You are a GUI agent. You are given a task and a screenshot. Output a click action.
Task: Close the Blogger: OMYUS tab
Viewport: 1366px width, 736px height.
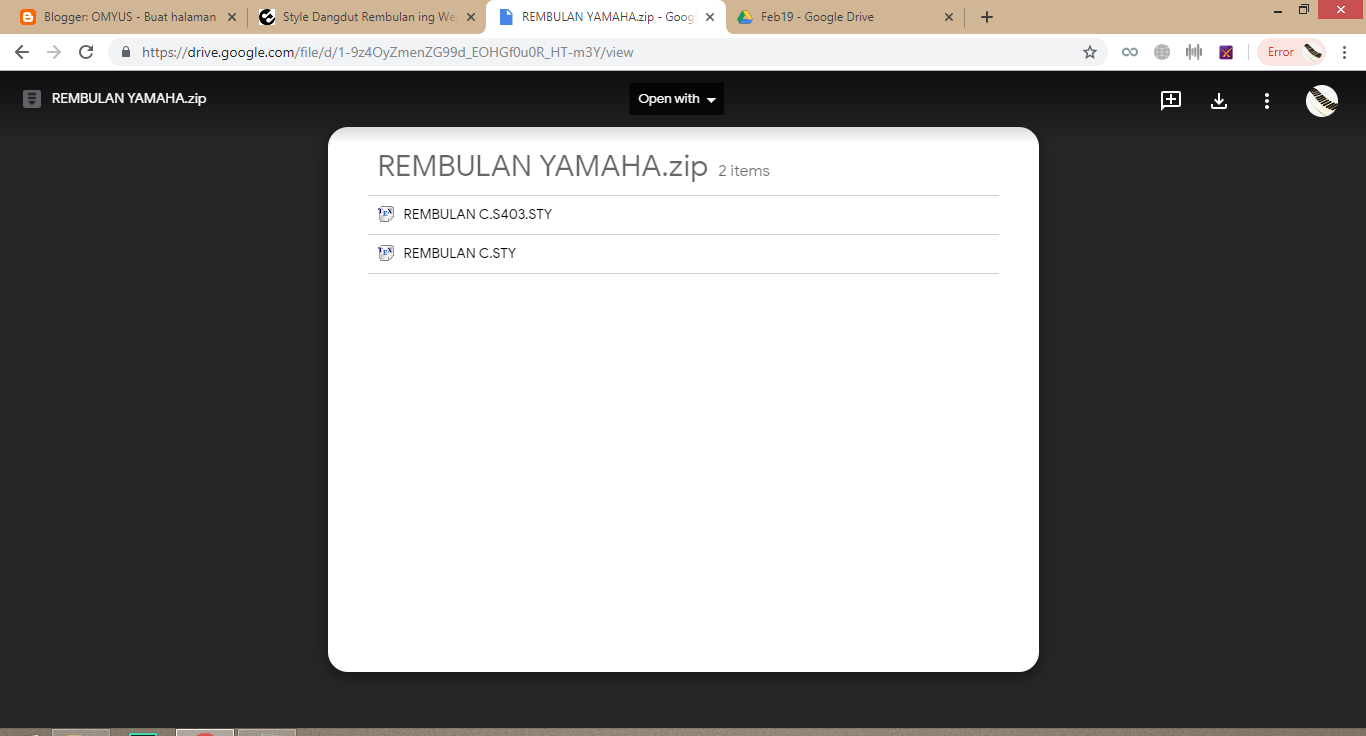pos(232,17)
